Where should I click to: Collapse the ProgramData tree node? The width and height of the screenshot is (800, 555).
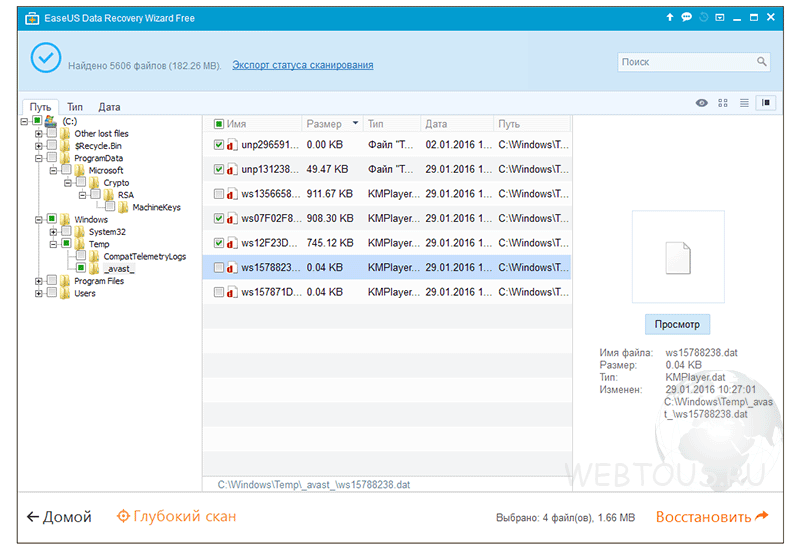[38, 158]
